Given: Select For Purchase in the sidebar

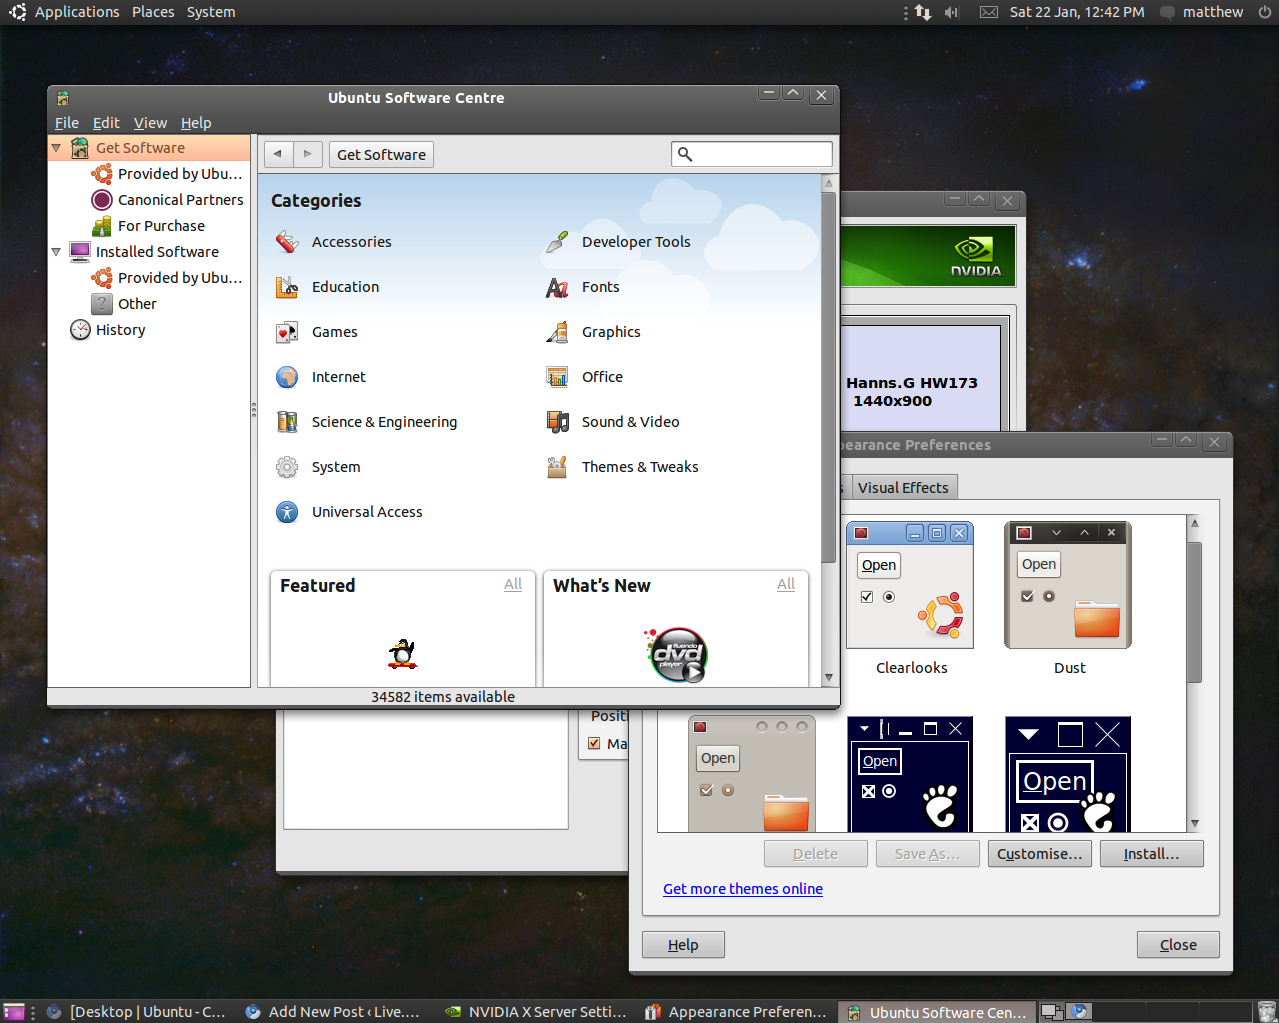Looking at the screenshot, I should click(148, 226).
